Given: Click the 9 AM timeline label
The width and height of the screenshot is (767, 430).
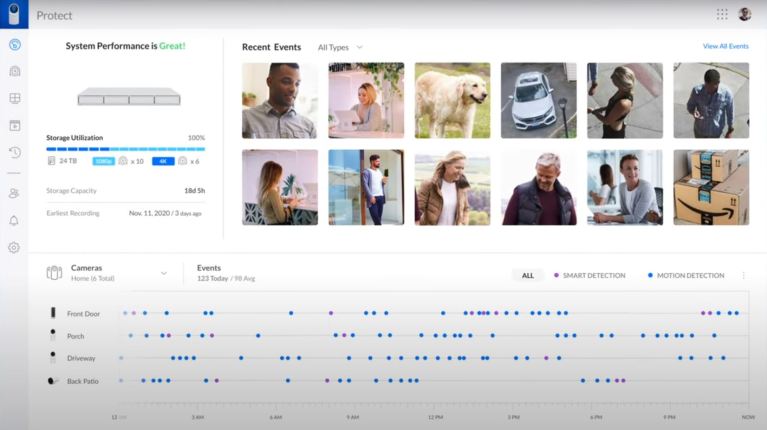Looking at the screenshot, I should [353, 417].
